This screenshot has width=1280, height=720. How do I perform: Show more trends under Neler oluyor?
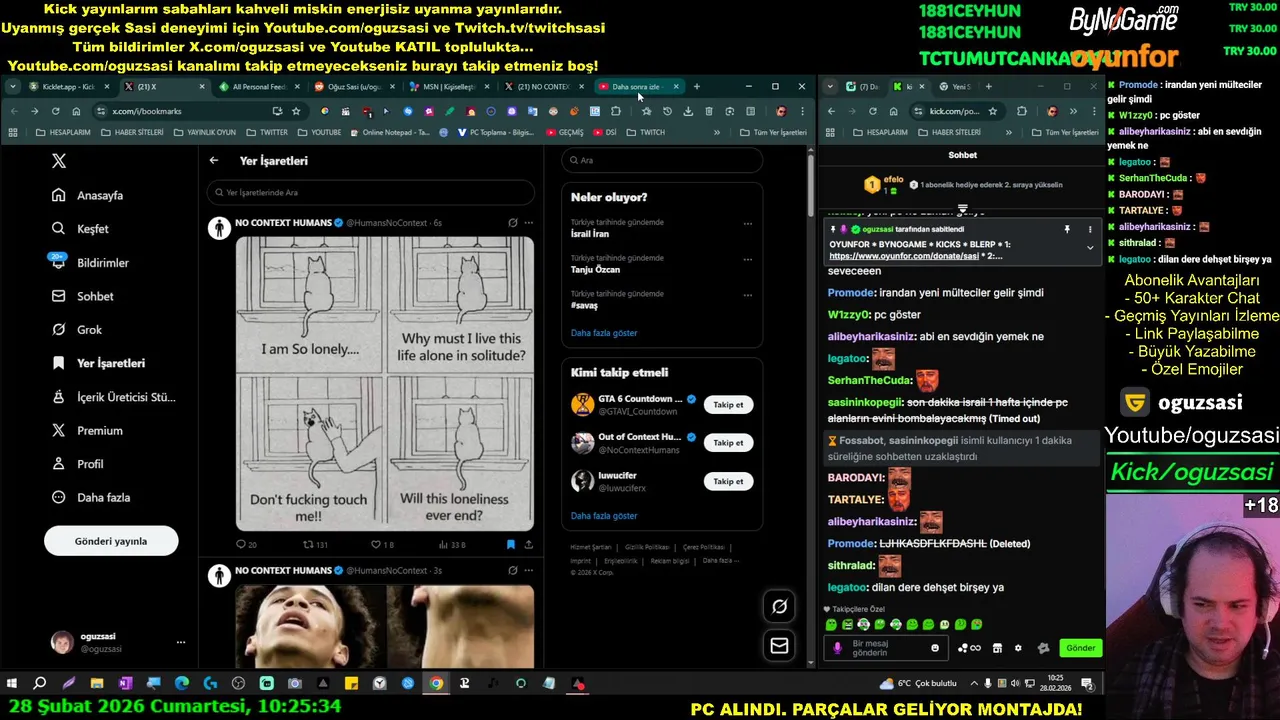[604, 333]
